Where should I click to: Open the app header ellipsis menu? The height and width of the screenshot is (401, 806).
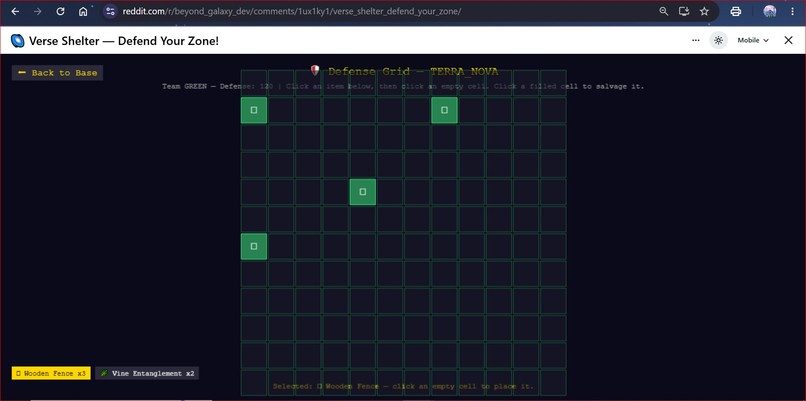pyautogui.click(x=695, y=40)
